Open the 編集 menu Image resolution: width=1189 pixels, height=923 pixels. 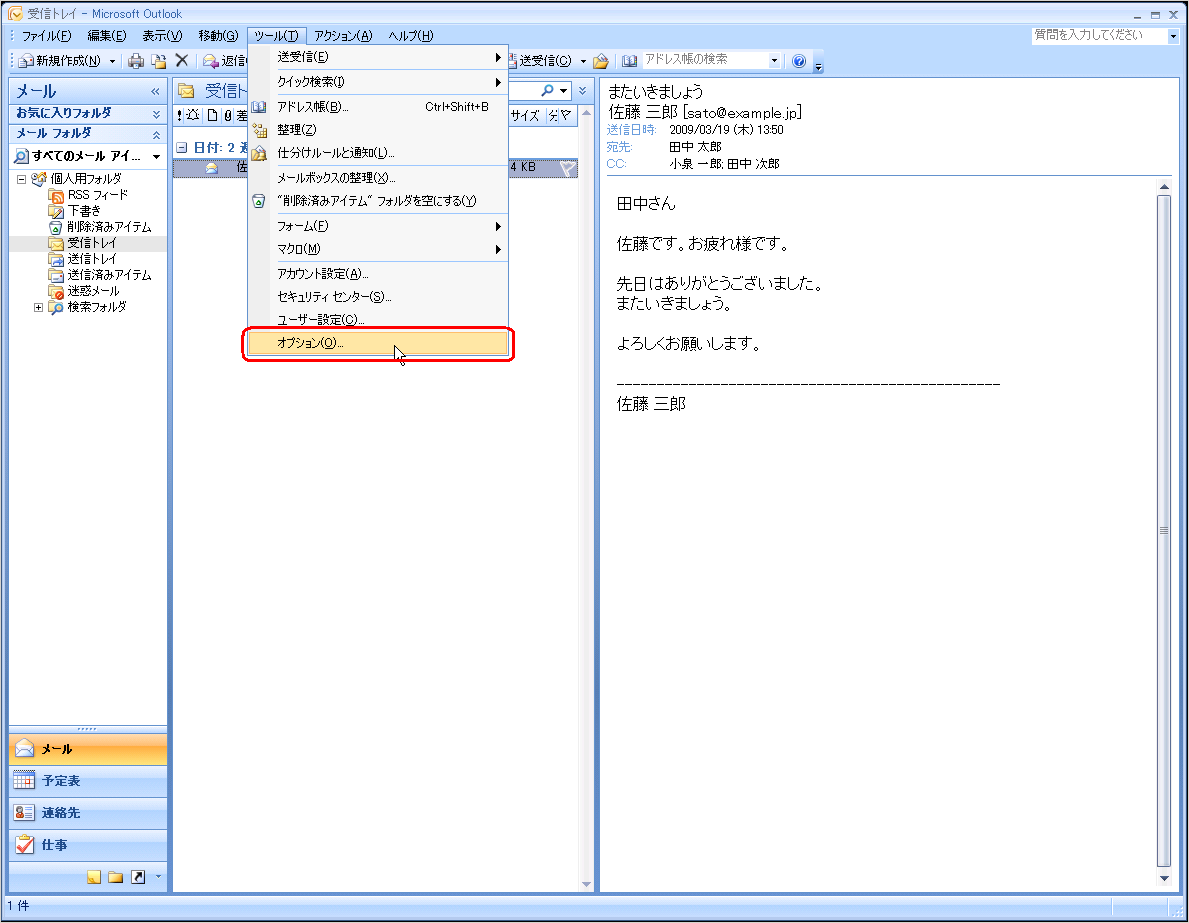[x=106, y=36]
